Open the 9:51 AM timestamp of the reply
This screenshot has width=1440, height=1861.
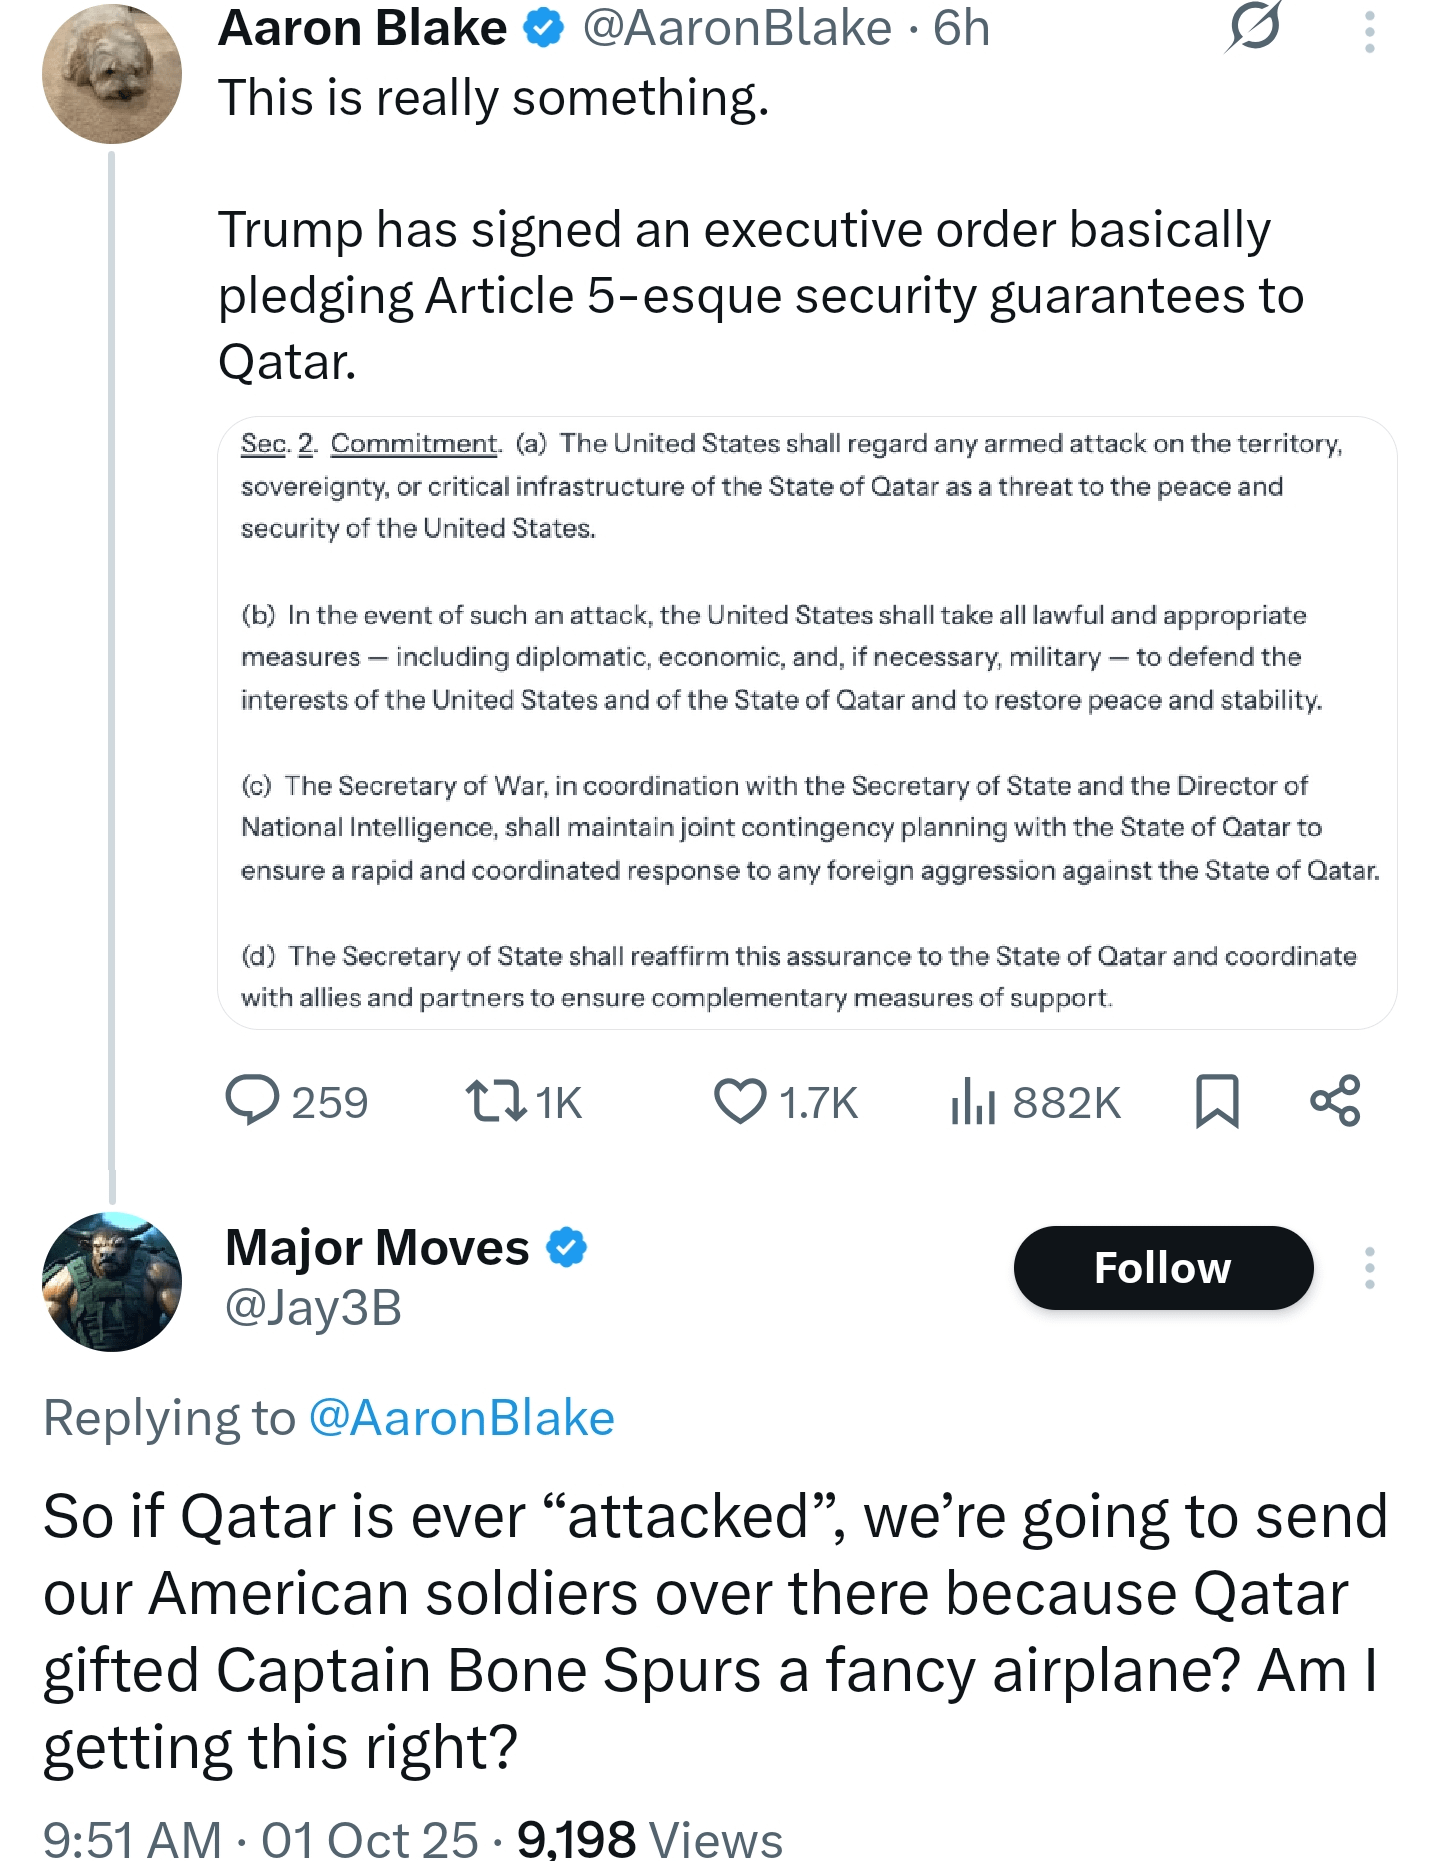pos(132,1838)
